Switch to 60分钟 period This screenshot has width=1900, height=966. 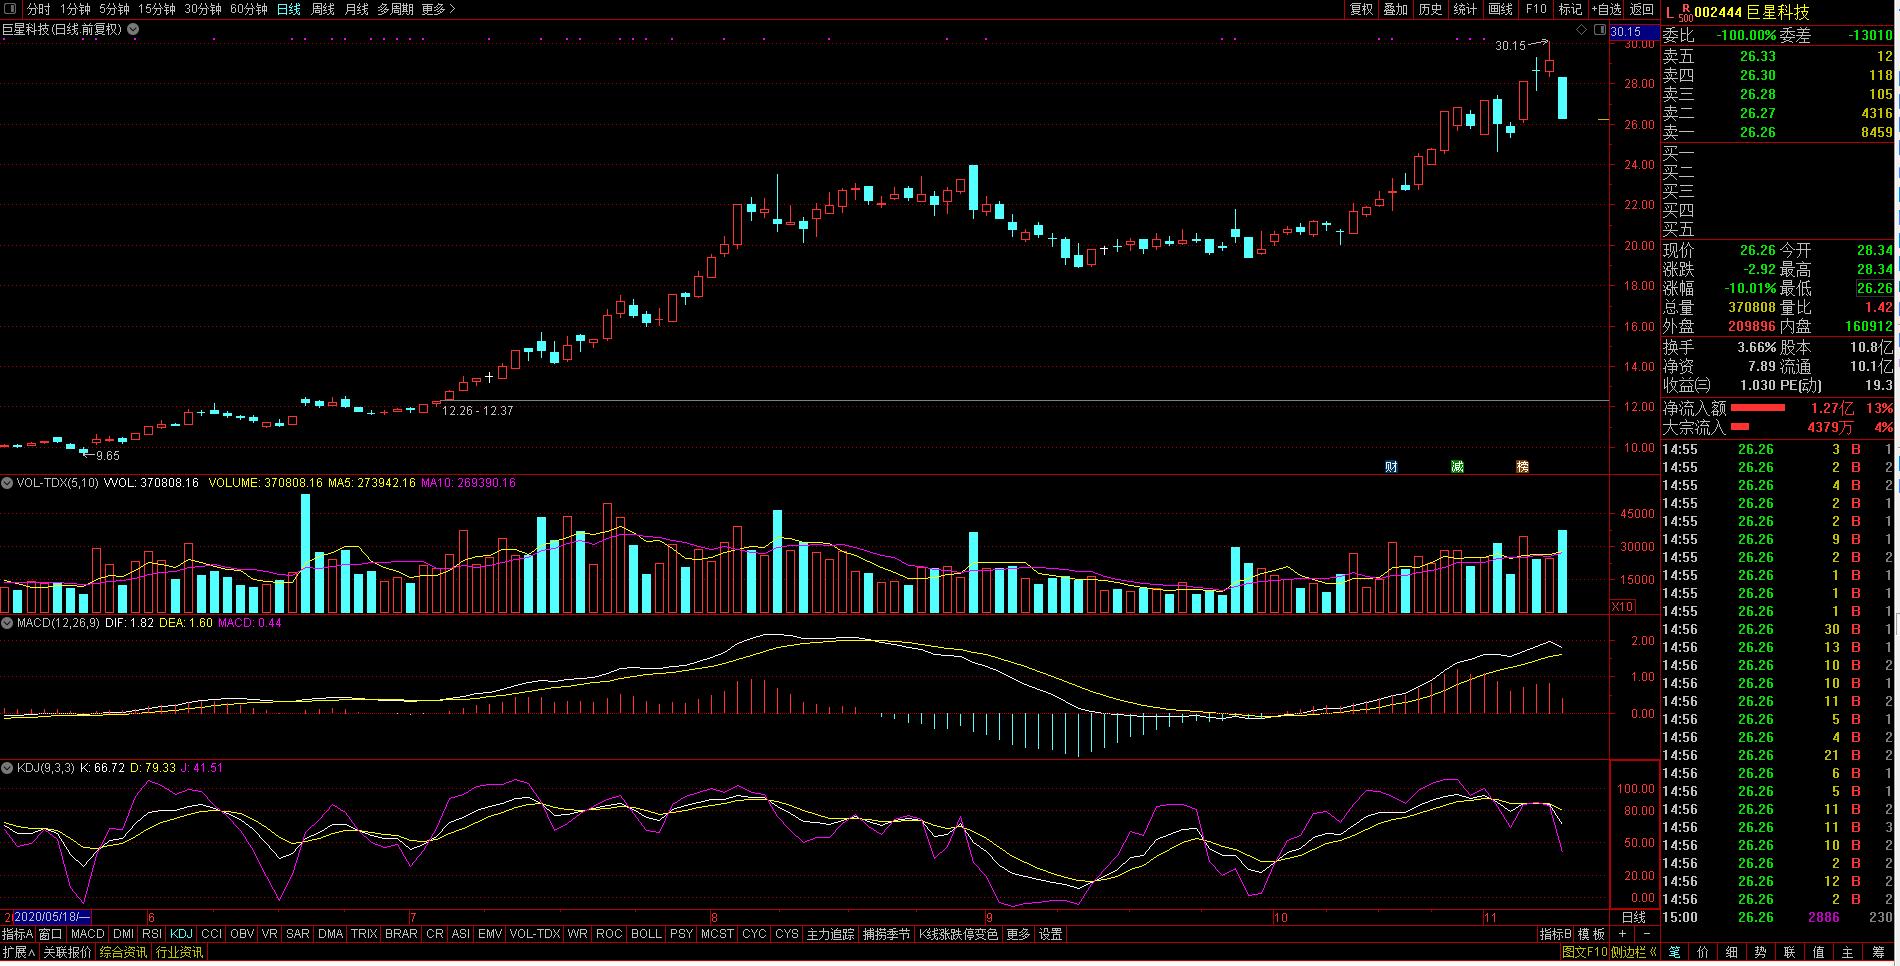(x=249, y=9)
